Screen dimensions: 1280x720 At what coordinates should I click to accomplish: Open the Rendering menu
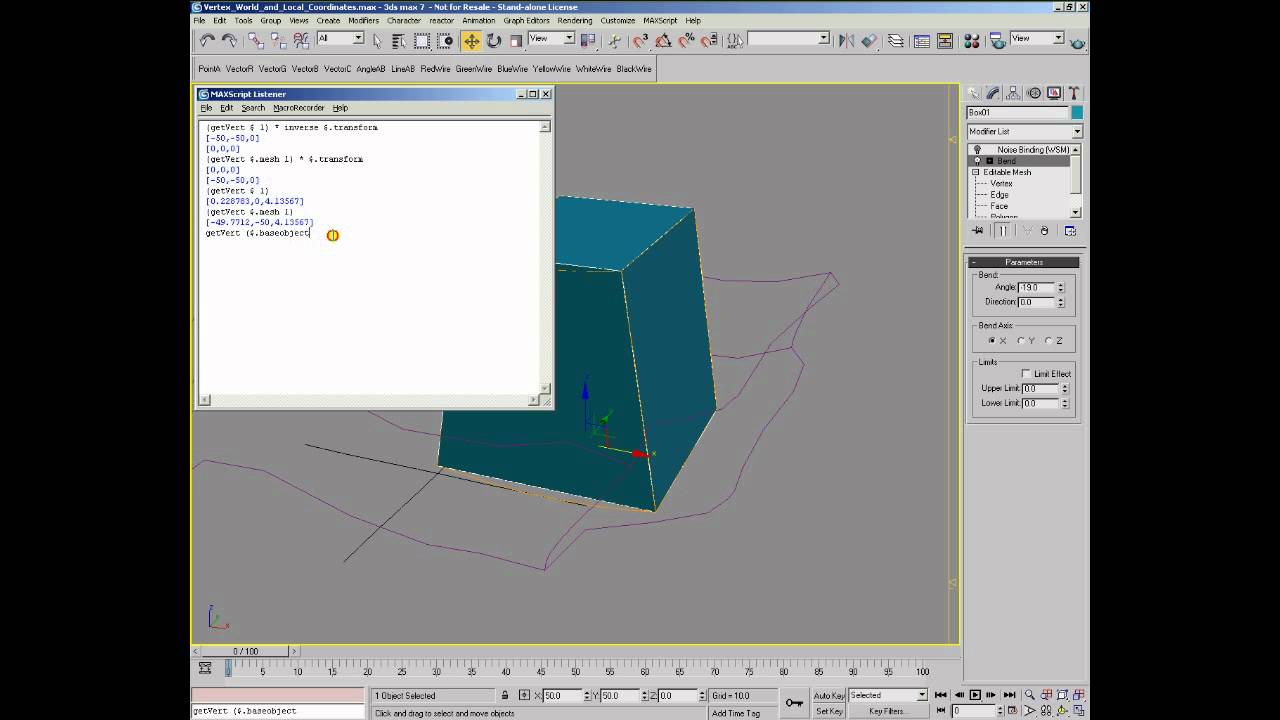pyautogui.click(x=575, y=20)
